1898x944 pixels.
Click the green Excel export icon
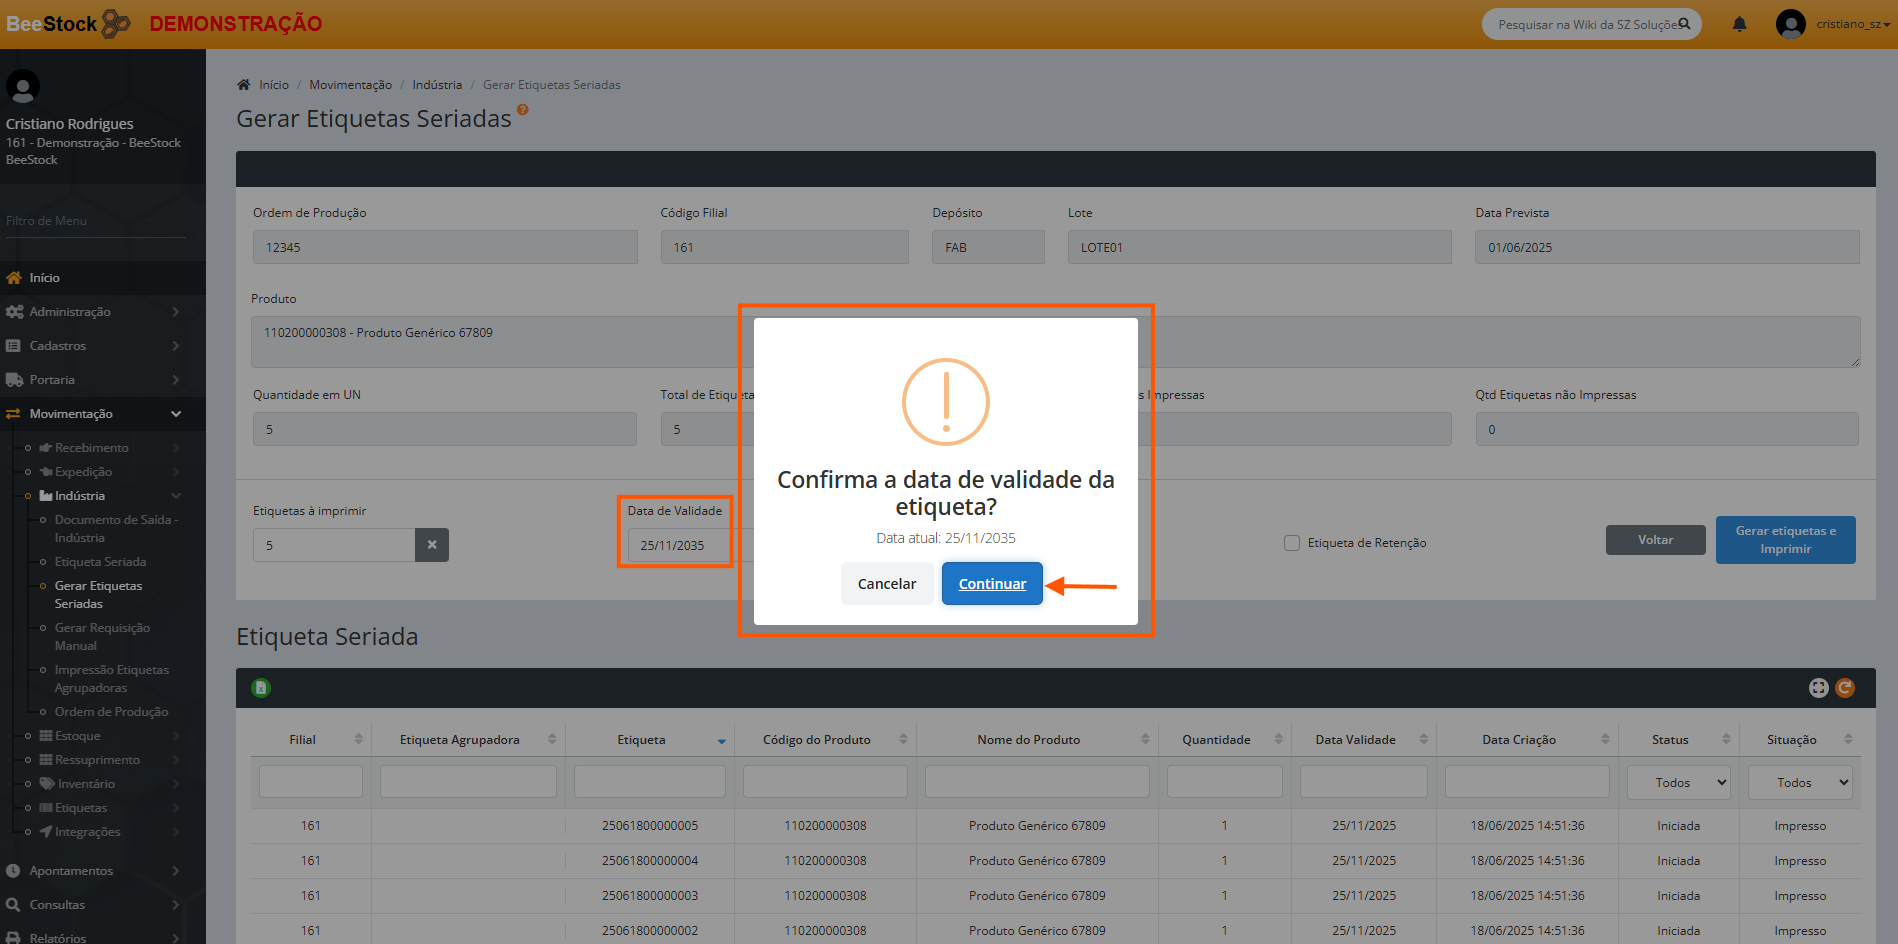[261, 688]
